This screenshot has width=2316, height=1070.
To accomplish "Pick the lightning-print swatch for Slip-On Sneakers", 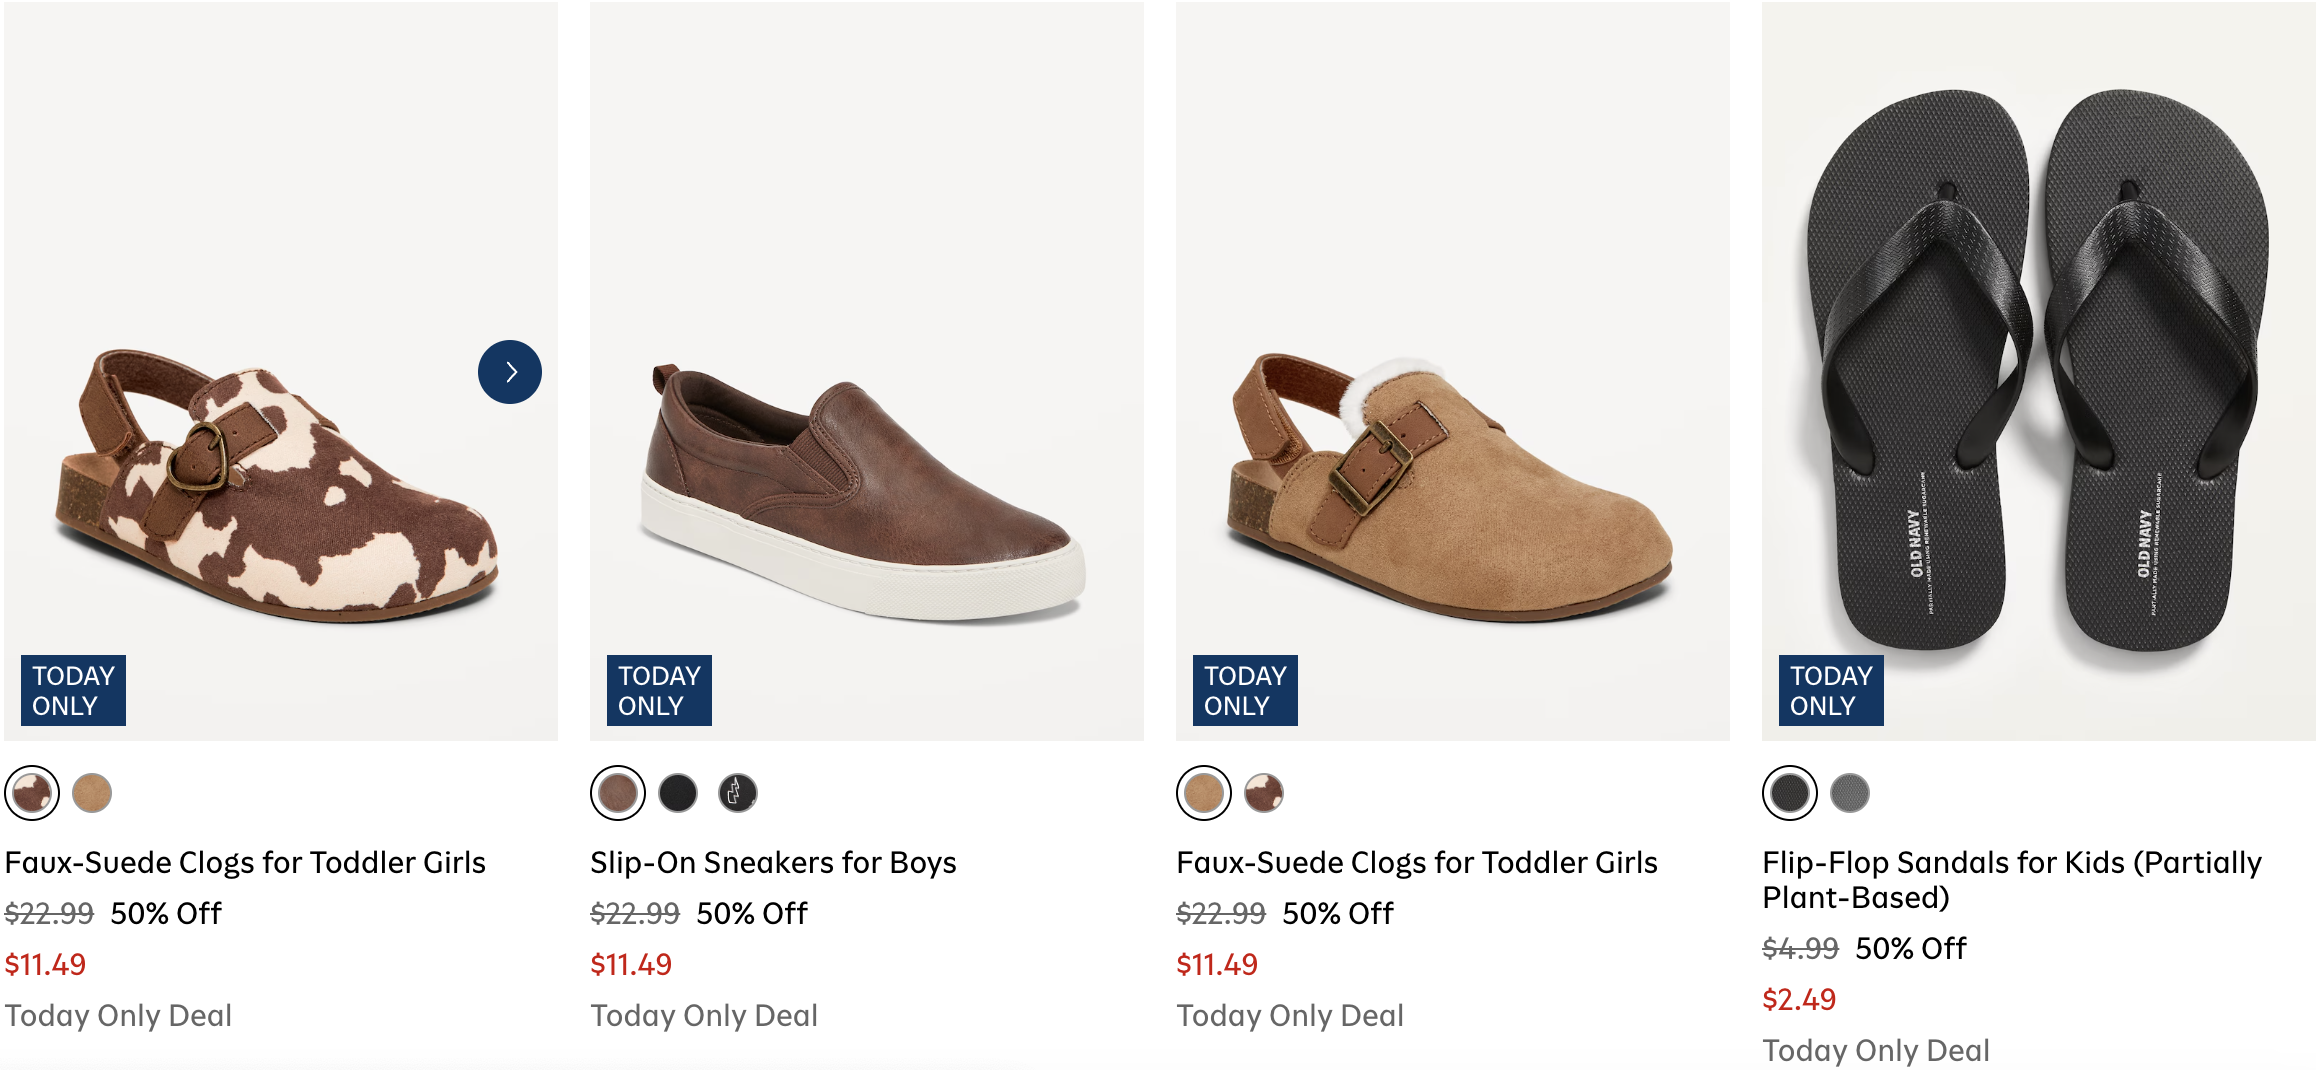I will pos(738,793).
